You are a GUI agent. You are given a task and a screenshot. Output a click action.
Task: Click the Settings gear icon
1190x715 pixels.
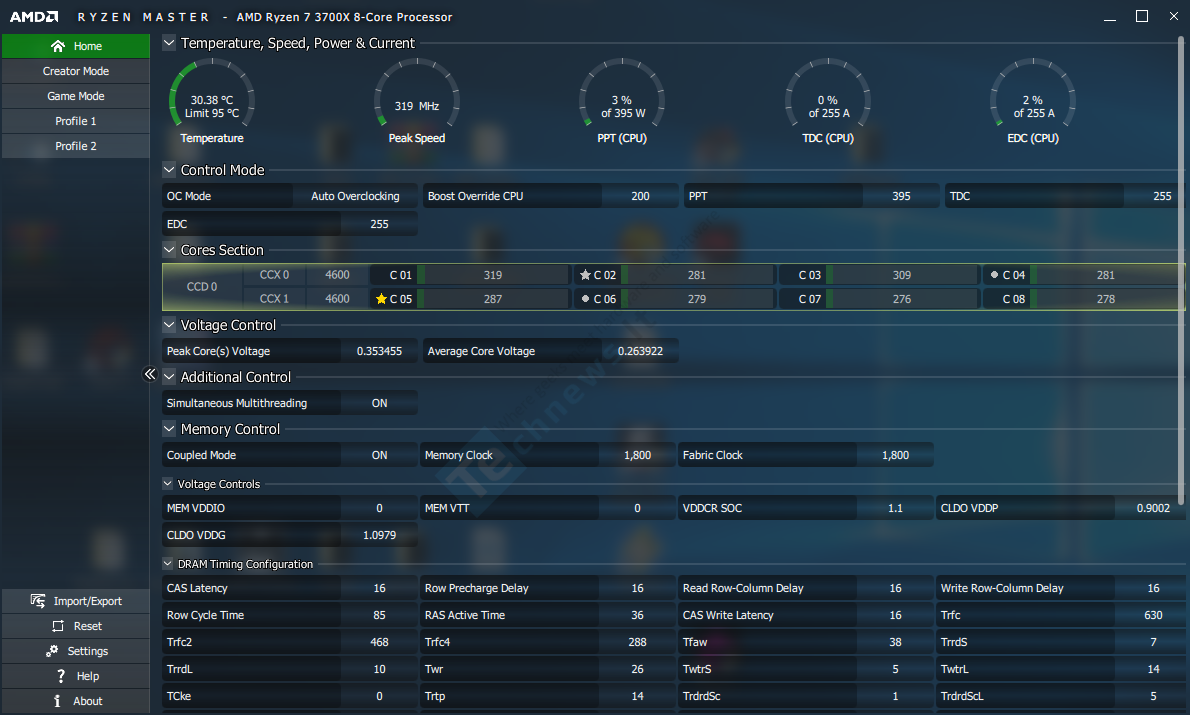pos(52,651)
